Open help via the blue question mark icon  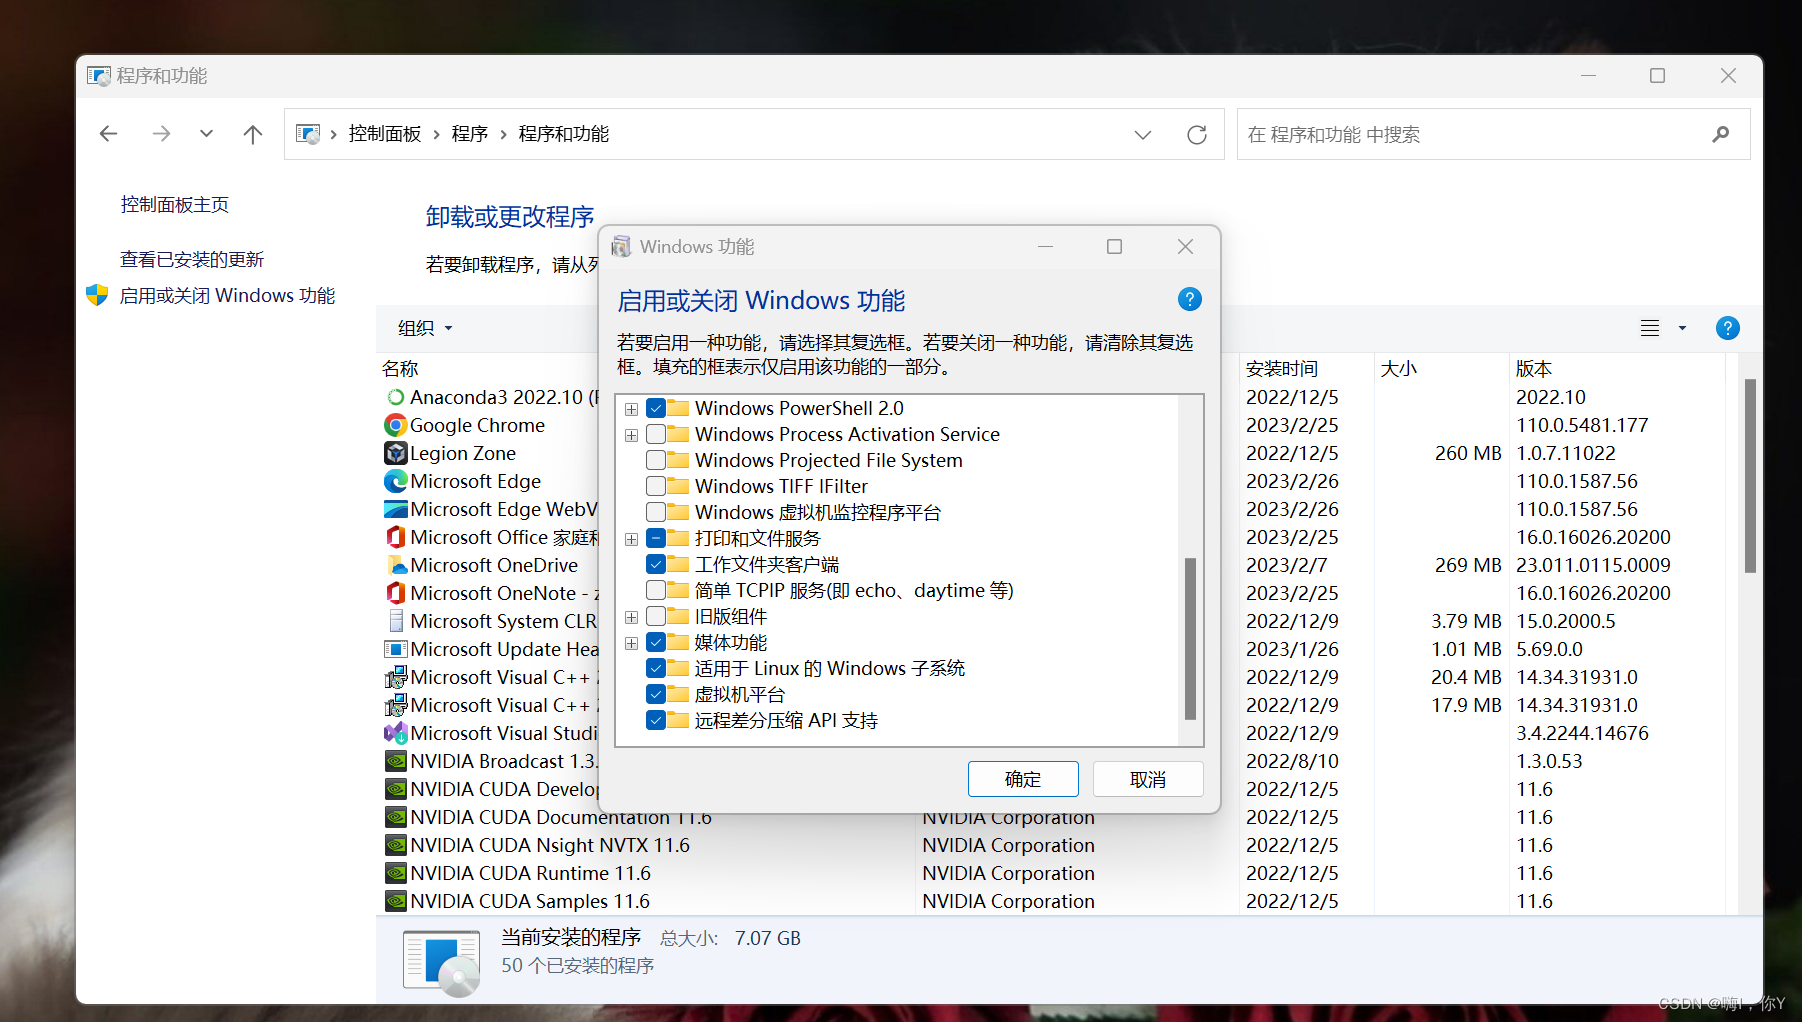click(1189, 298)
